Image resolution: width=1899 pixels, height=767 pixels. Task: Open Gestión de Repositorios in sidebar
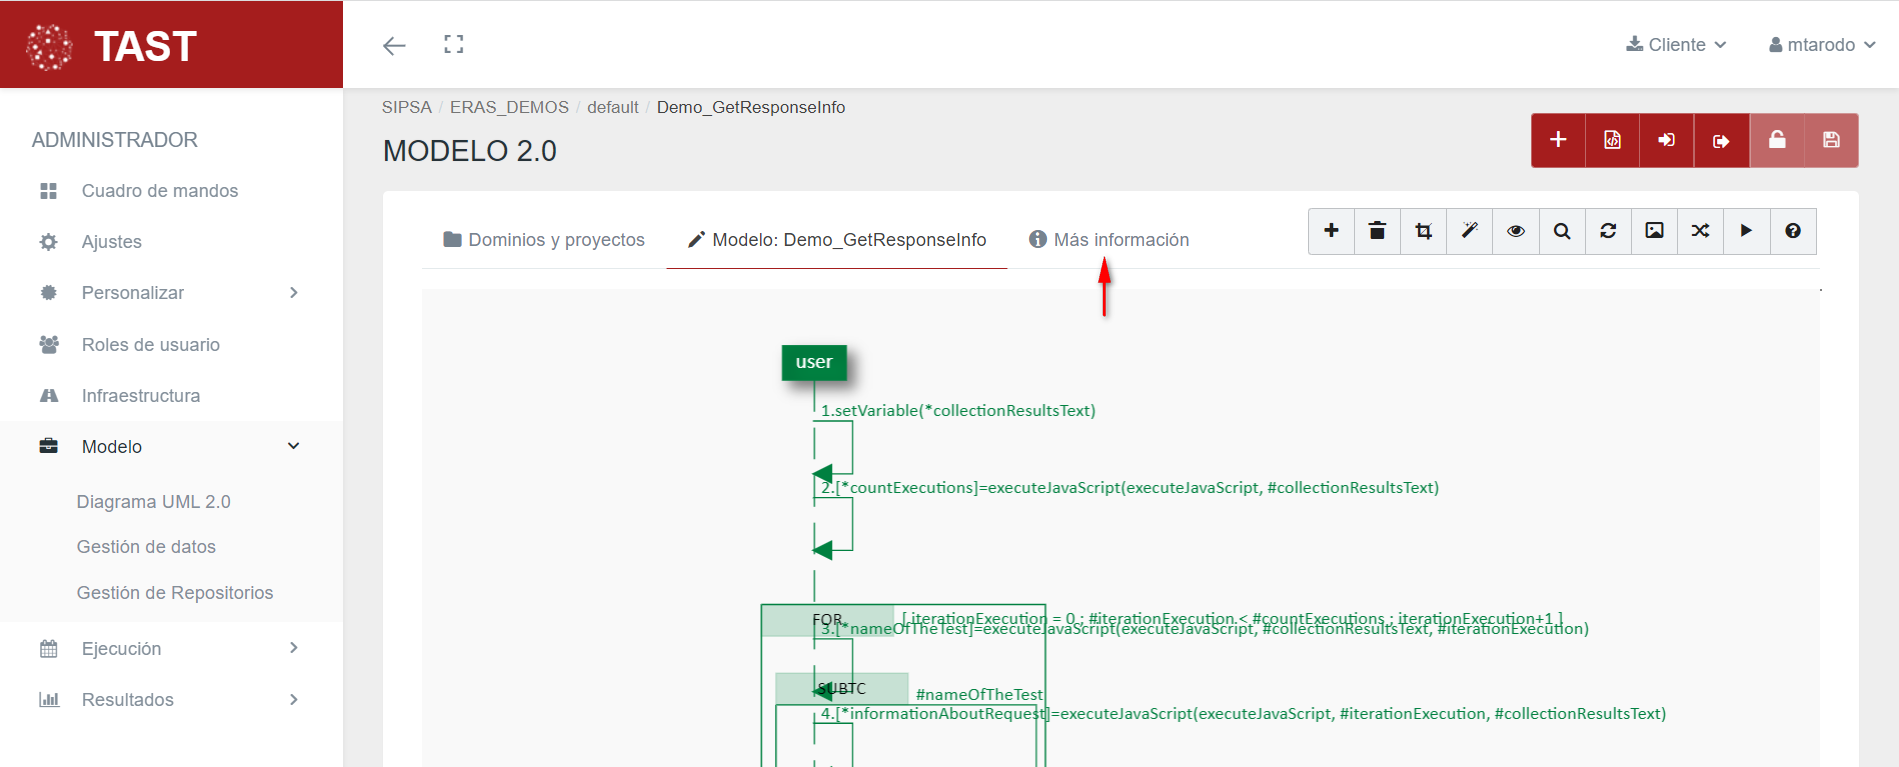(x=175, y=593)
